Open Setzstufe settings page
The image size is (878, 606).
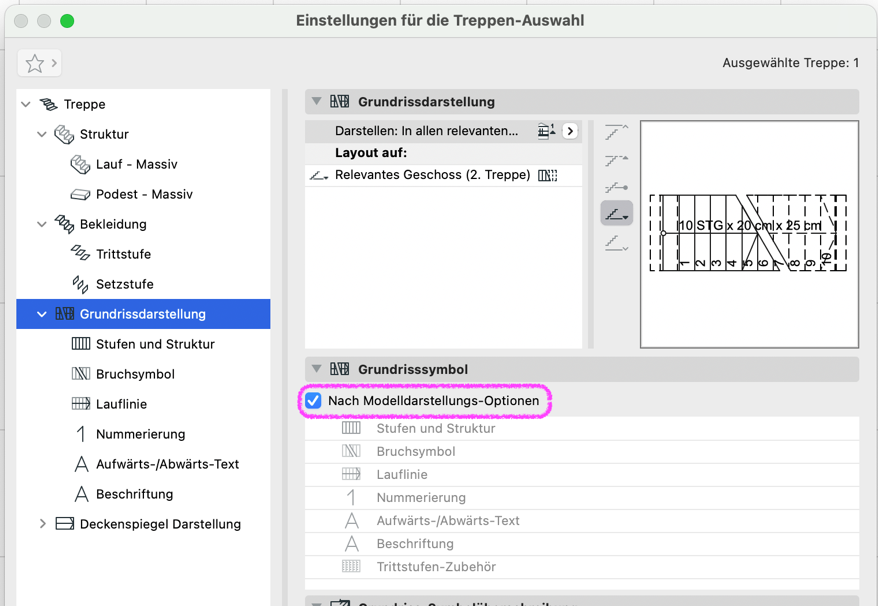[125, 285]
